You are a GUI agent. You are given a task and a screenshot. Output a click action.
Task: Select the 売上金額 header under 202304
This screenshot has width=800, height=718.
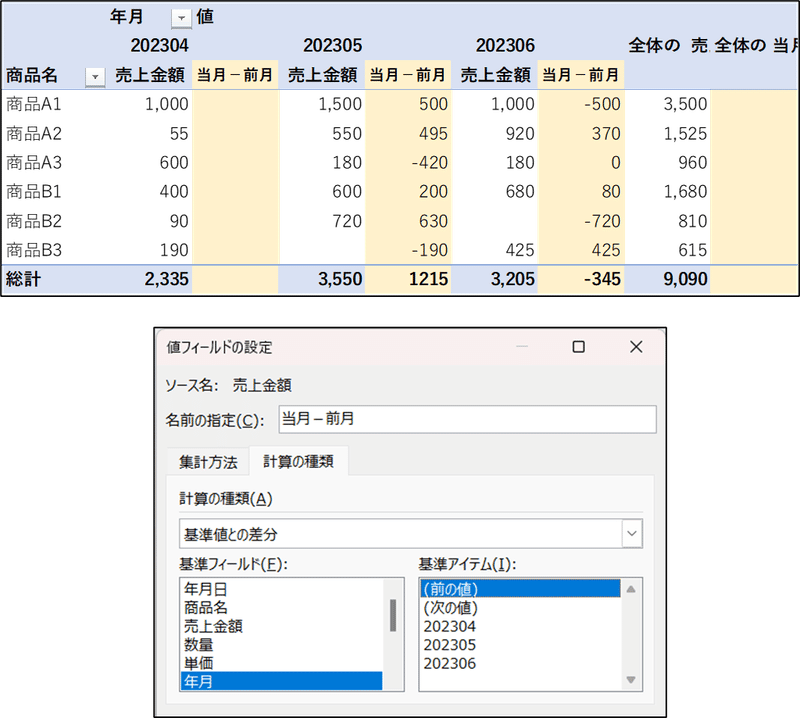click(149, 75)
